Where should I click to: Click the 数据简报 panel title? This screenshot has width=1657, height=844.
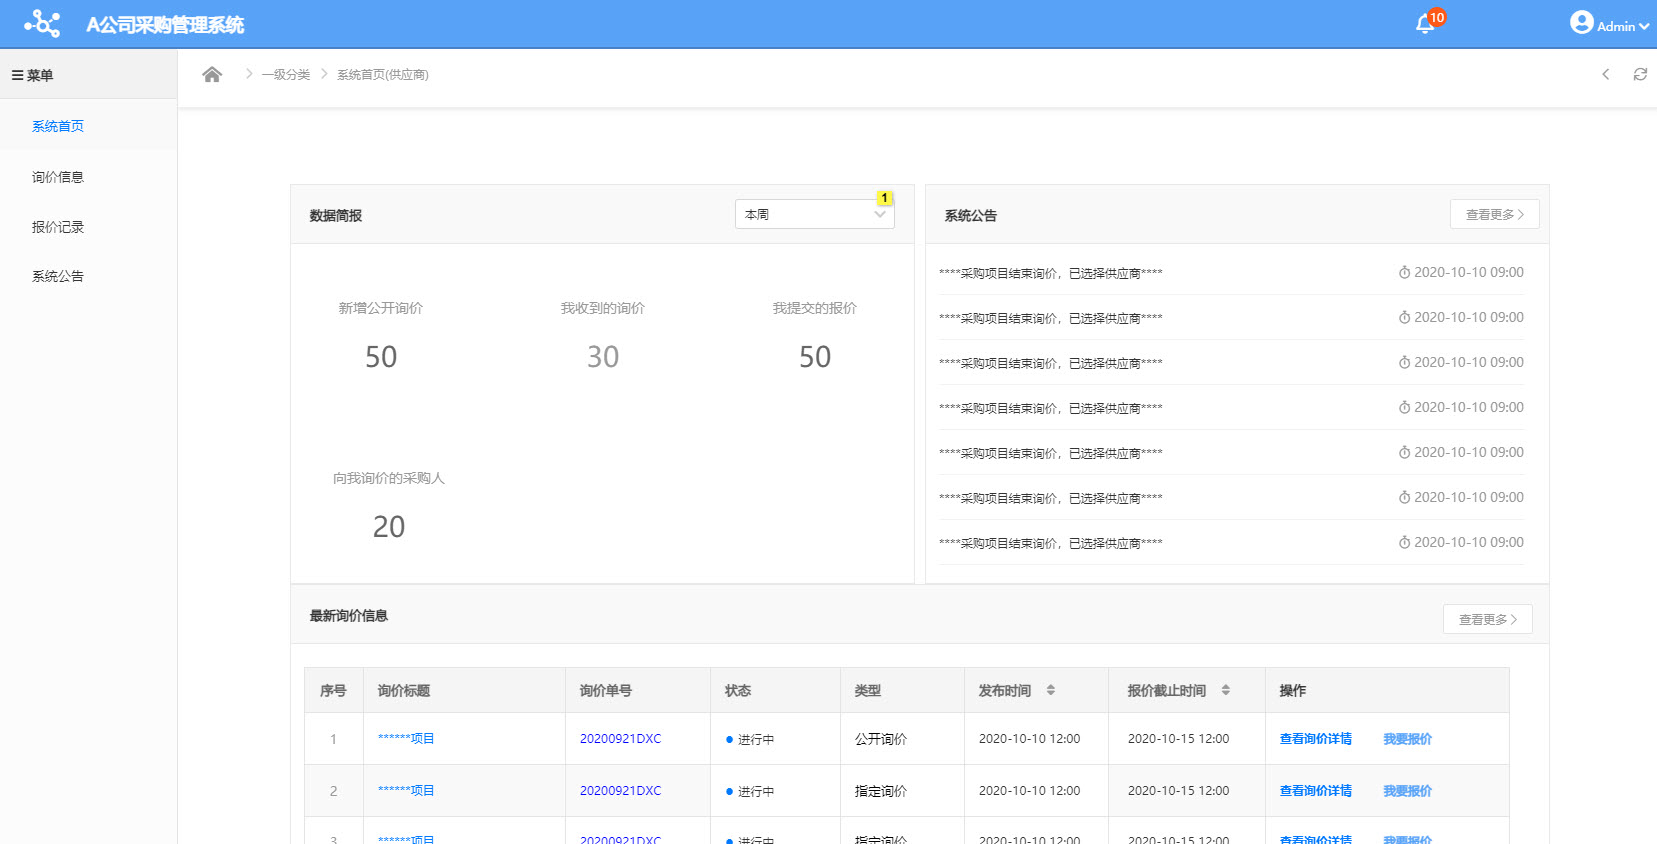(336, 215)
